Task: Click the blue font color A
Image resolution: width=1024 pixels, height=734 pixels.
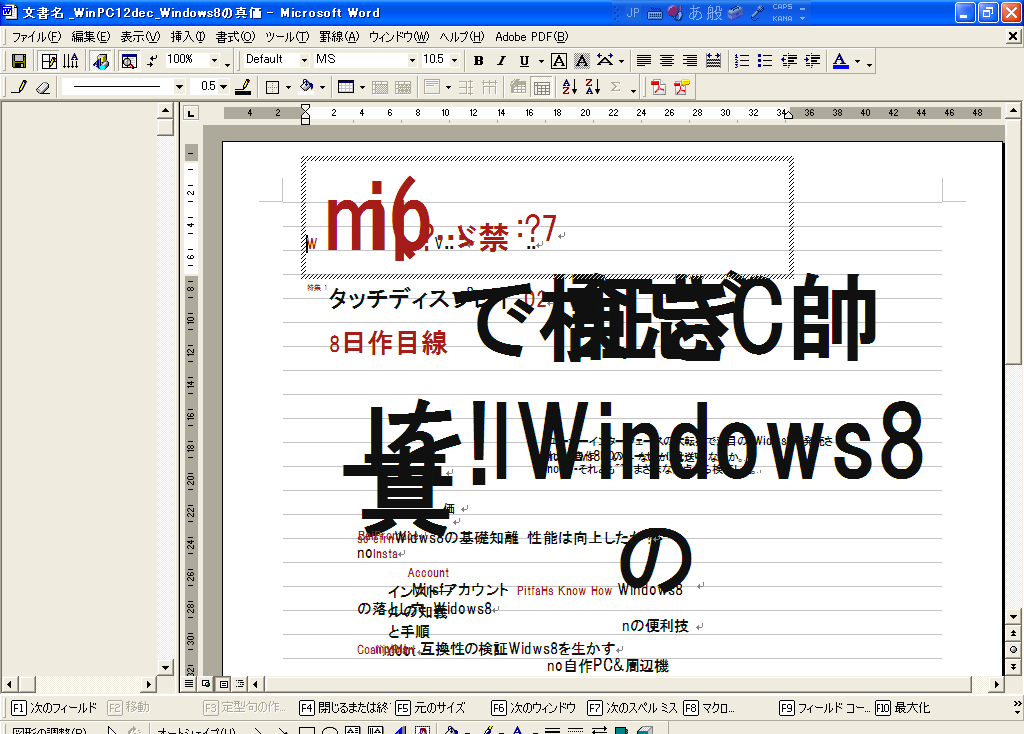Action: (841, 61)
